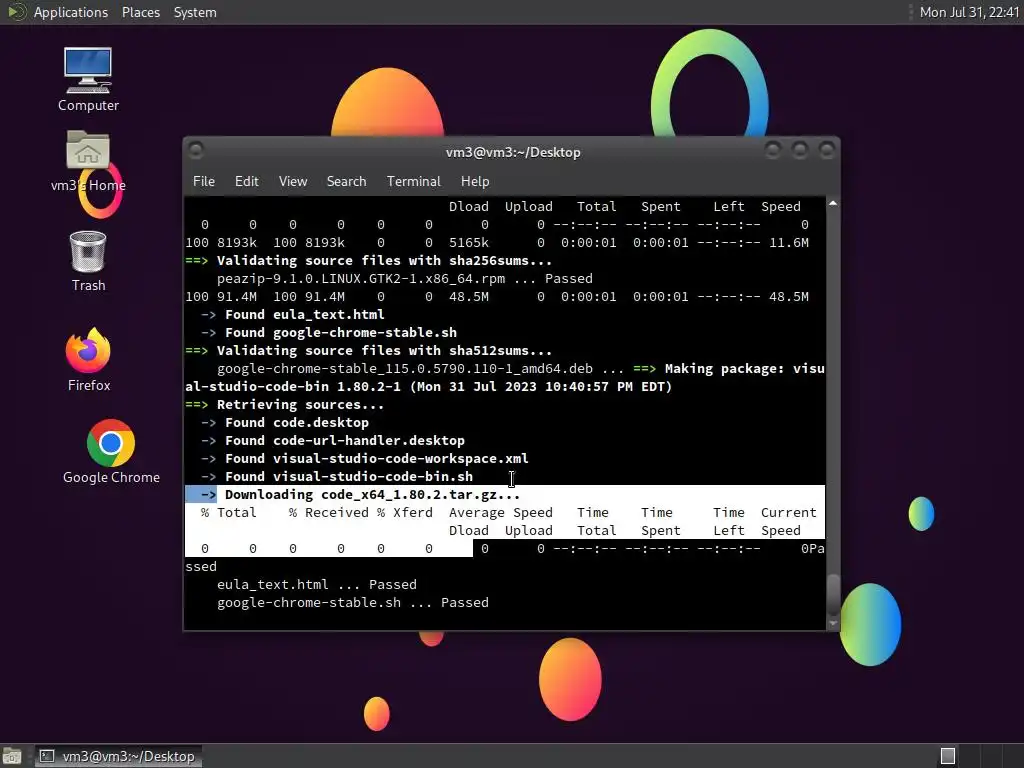The width and height of the screenshot is (1024, 768).
Task: Click the vm3@vm3:~/Desktop taskbar button
Action: click(x=119, y=756)
